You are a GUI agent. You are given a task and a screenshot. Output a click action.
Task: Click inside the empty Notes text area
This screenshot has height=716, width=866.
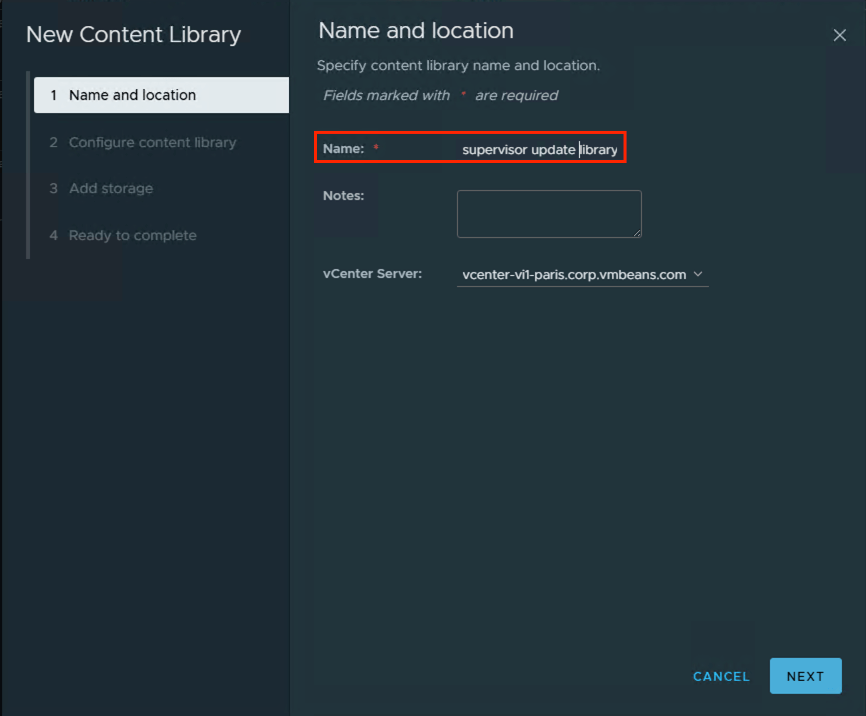(x=548, y=213)
